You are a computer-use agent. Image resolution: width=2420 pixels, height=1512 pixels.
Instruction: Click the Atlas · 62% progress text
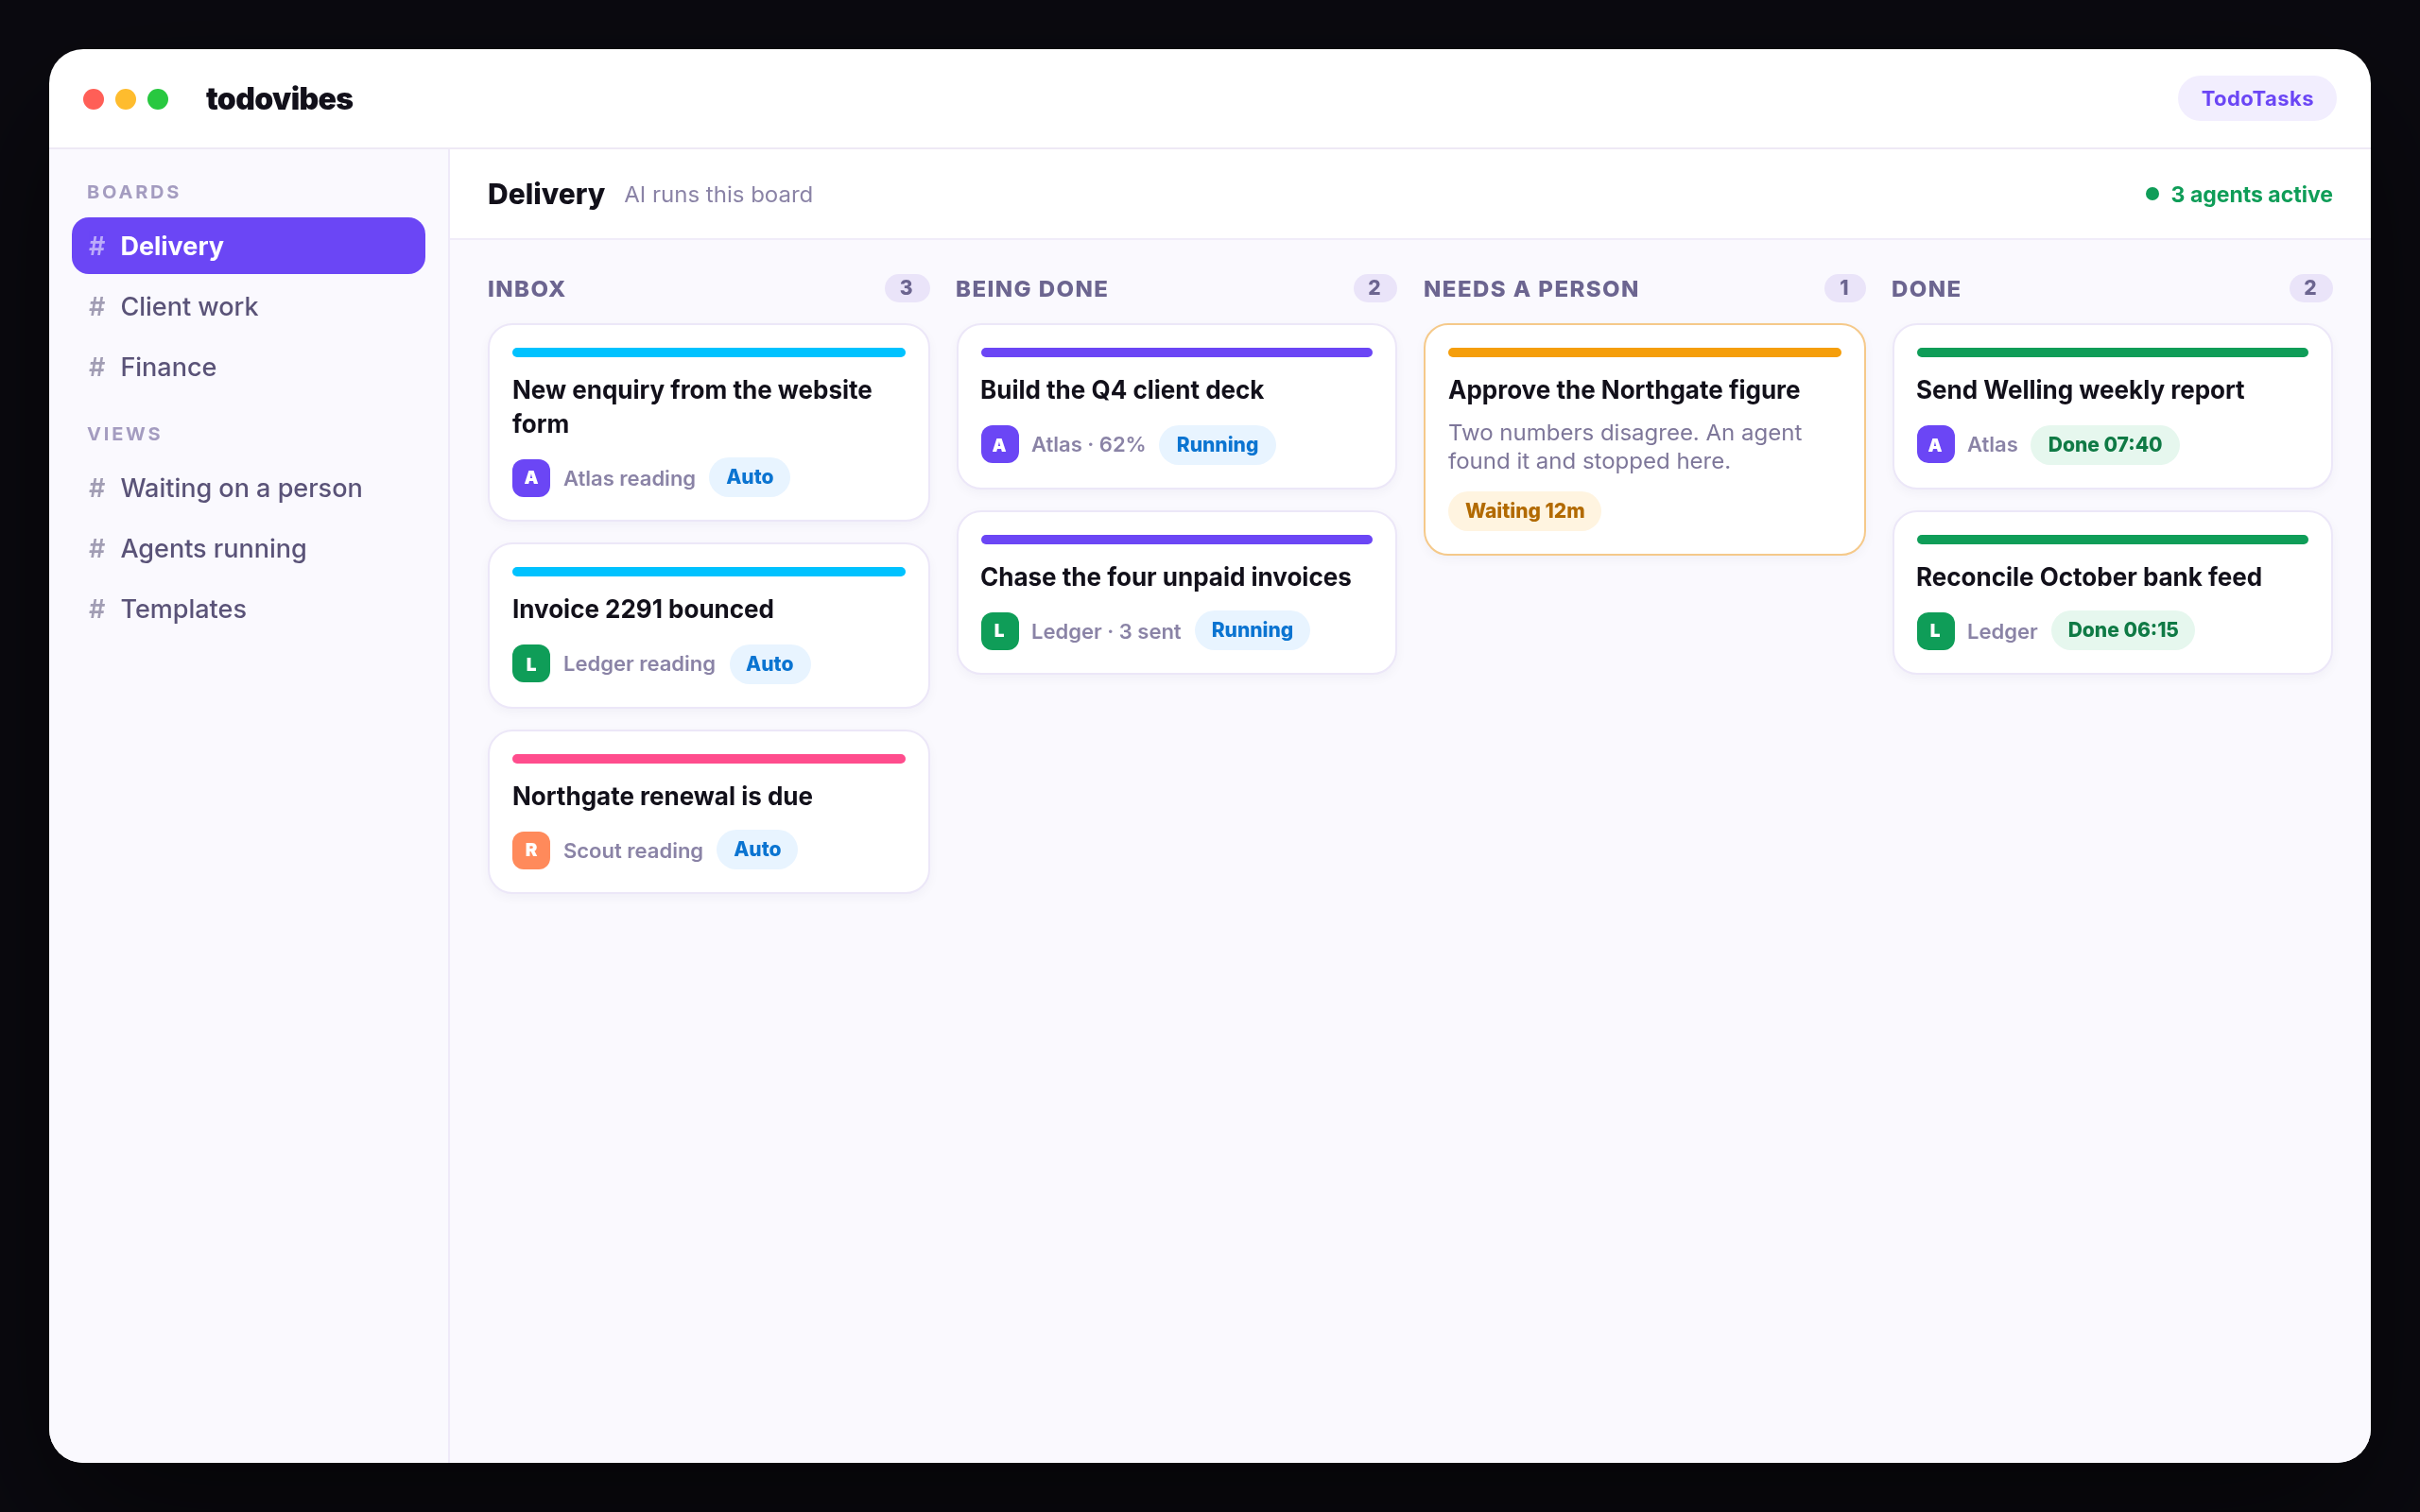(1088, 445)
